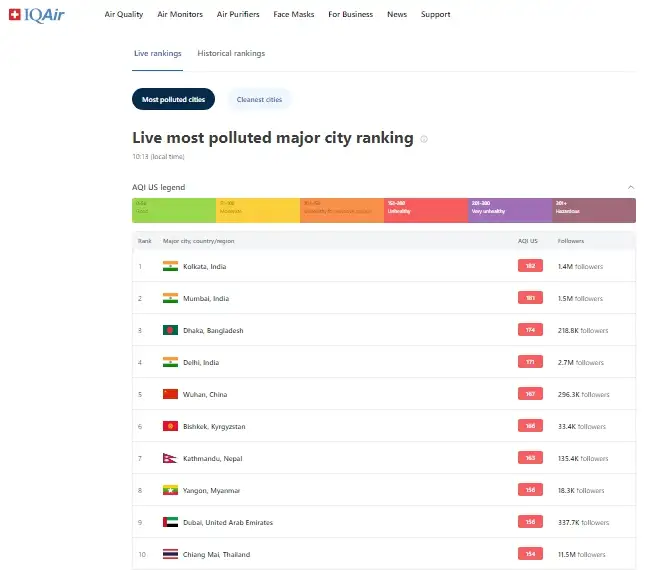Viewport: 650px width, 570px height.
Task: Click the green Good legend swatch
Action: pos(174,210)
